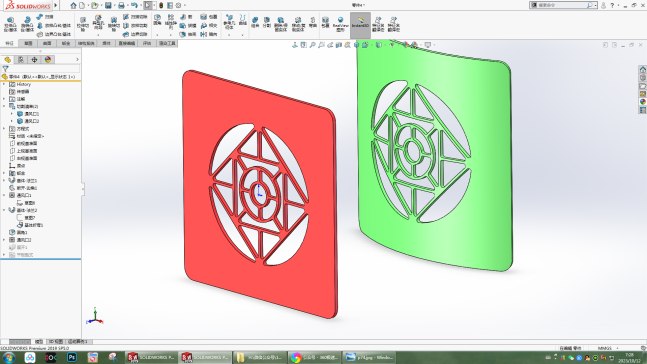Toggle the Select cursor tool
This screenshot has height=364, width=647.
point(148,5)
